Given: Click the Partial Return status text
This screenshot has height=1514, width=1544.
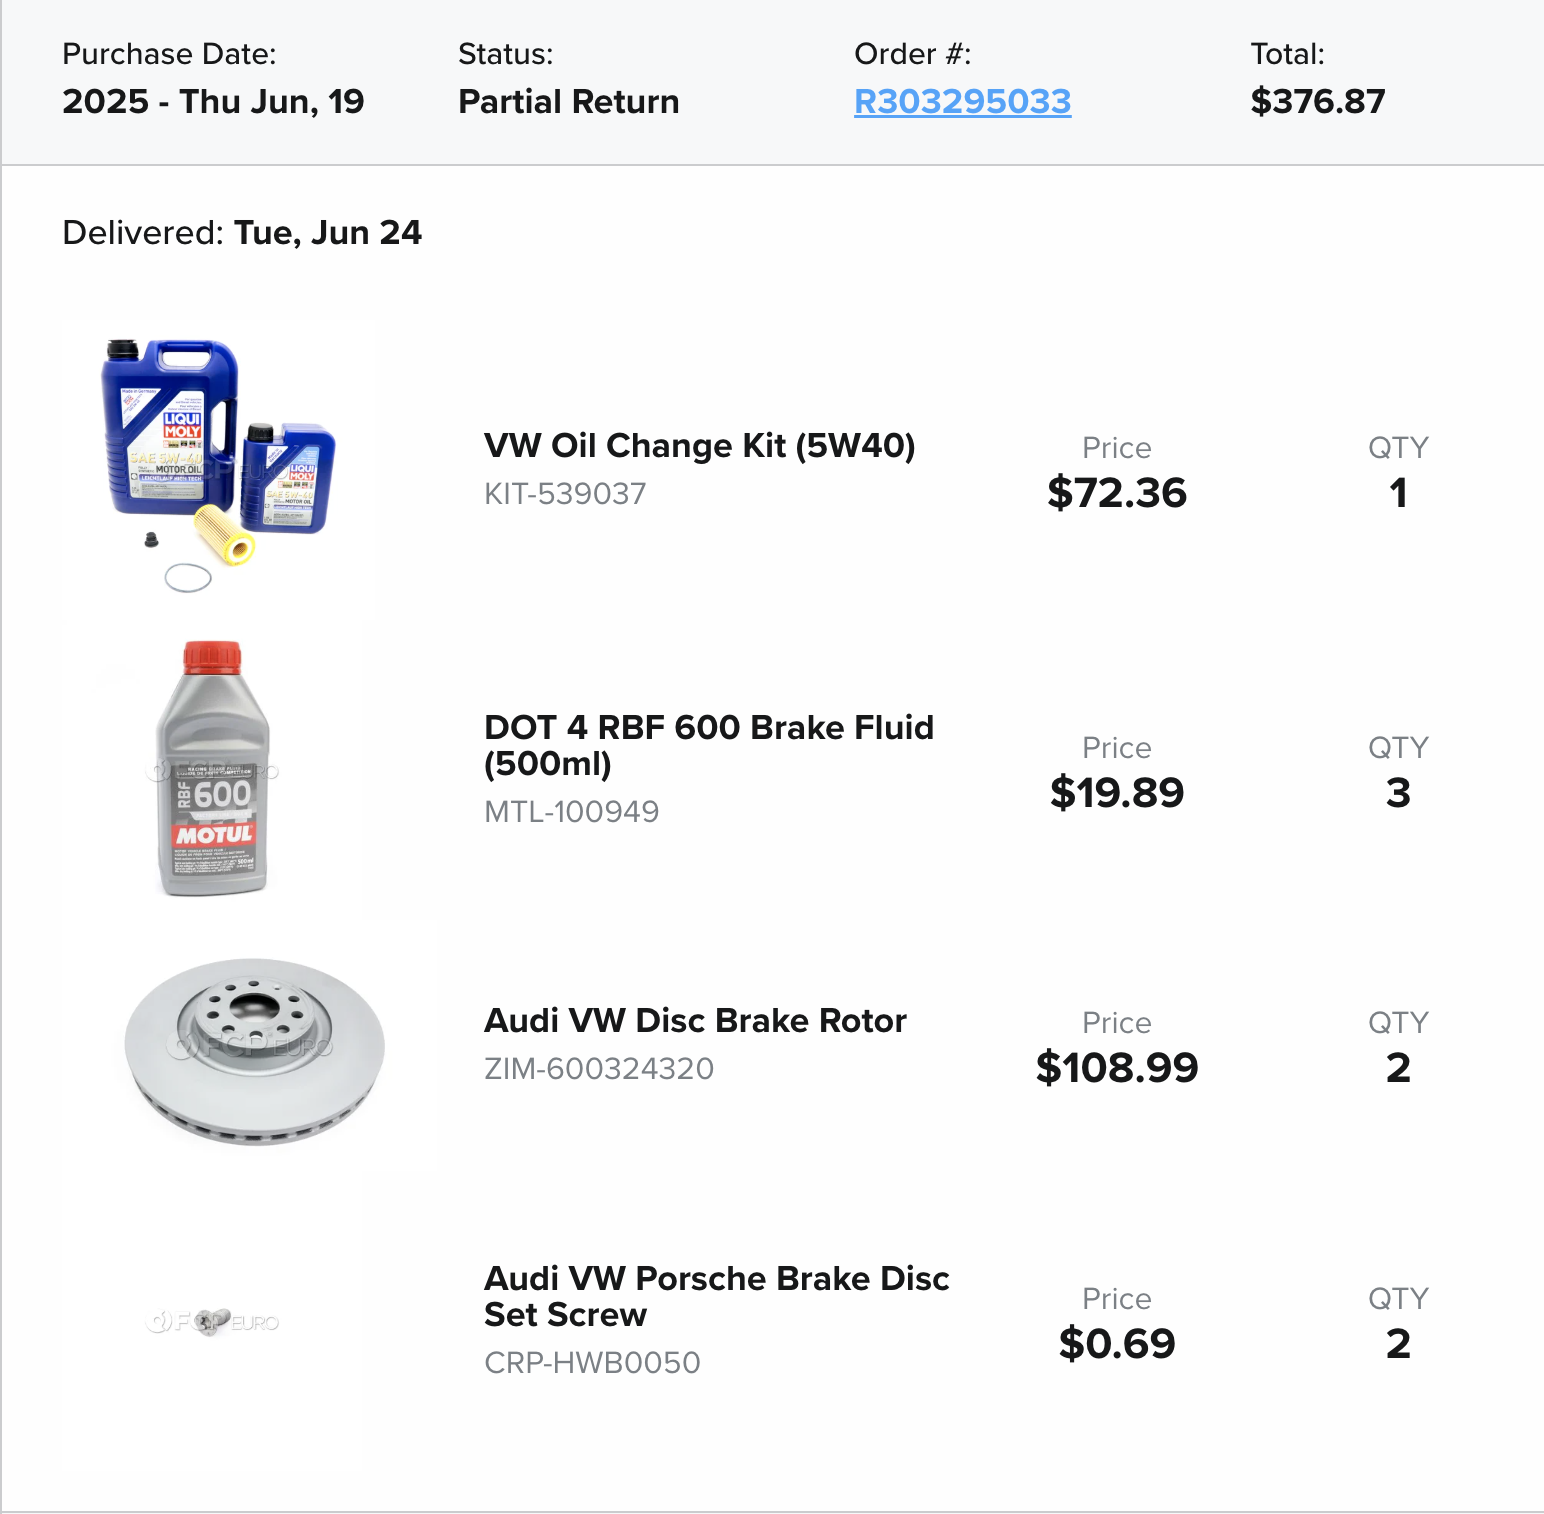Looking at the screenshot, I should 568,101.
